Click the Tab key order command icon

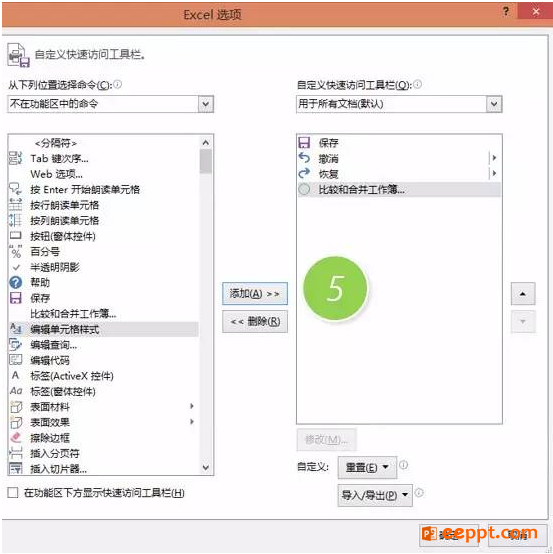click(x=15, y=158)
